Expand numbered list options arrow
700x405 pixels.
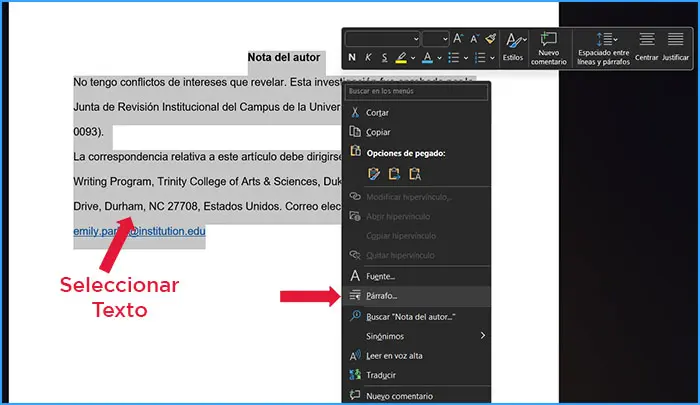pos(492,58)
